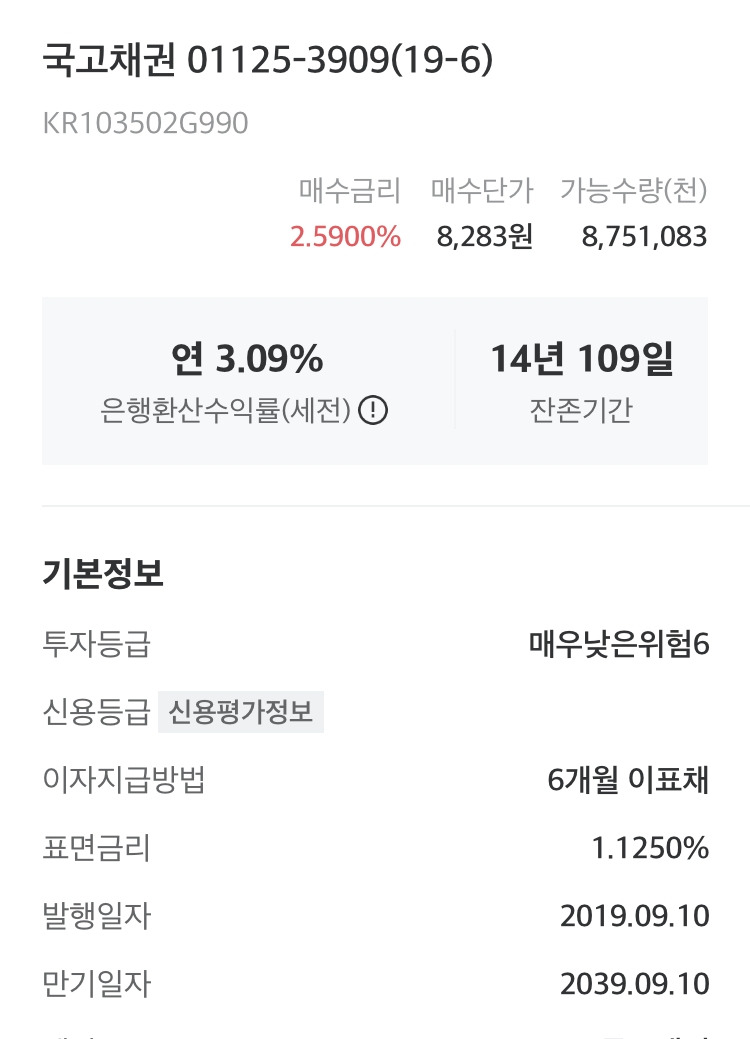Click the 이자지급방법 value 6개월 이표채
The height and width of the screenshot is (1039, 750).
click(628, 780)
